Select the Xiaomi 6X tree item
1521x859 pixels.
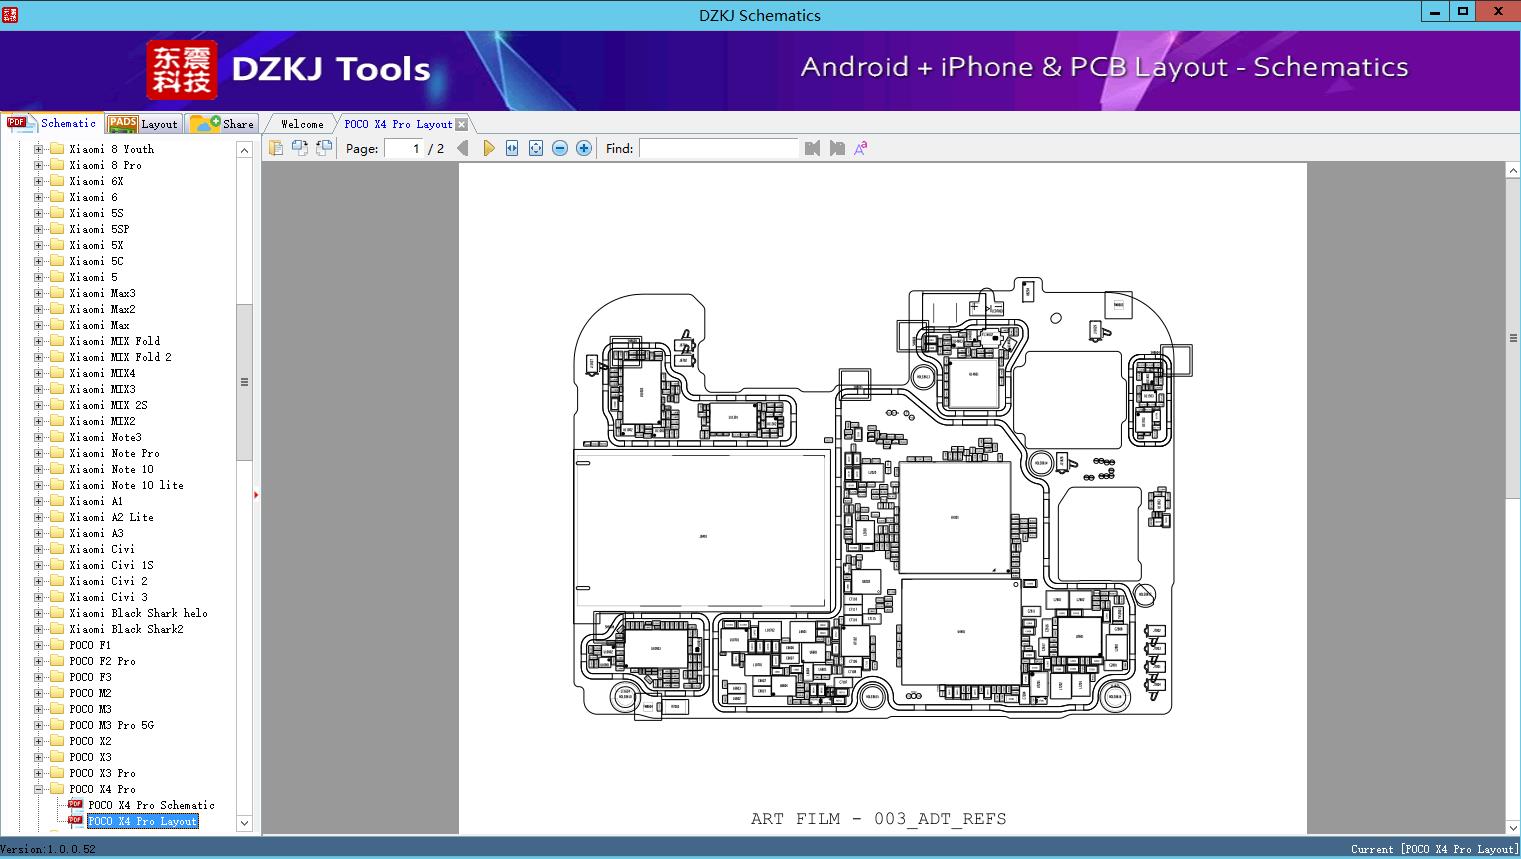pos(96,181)
